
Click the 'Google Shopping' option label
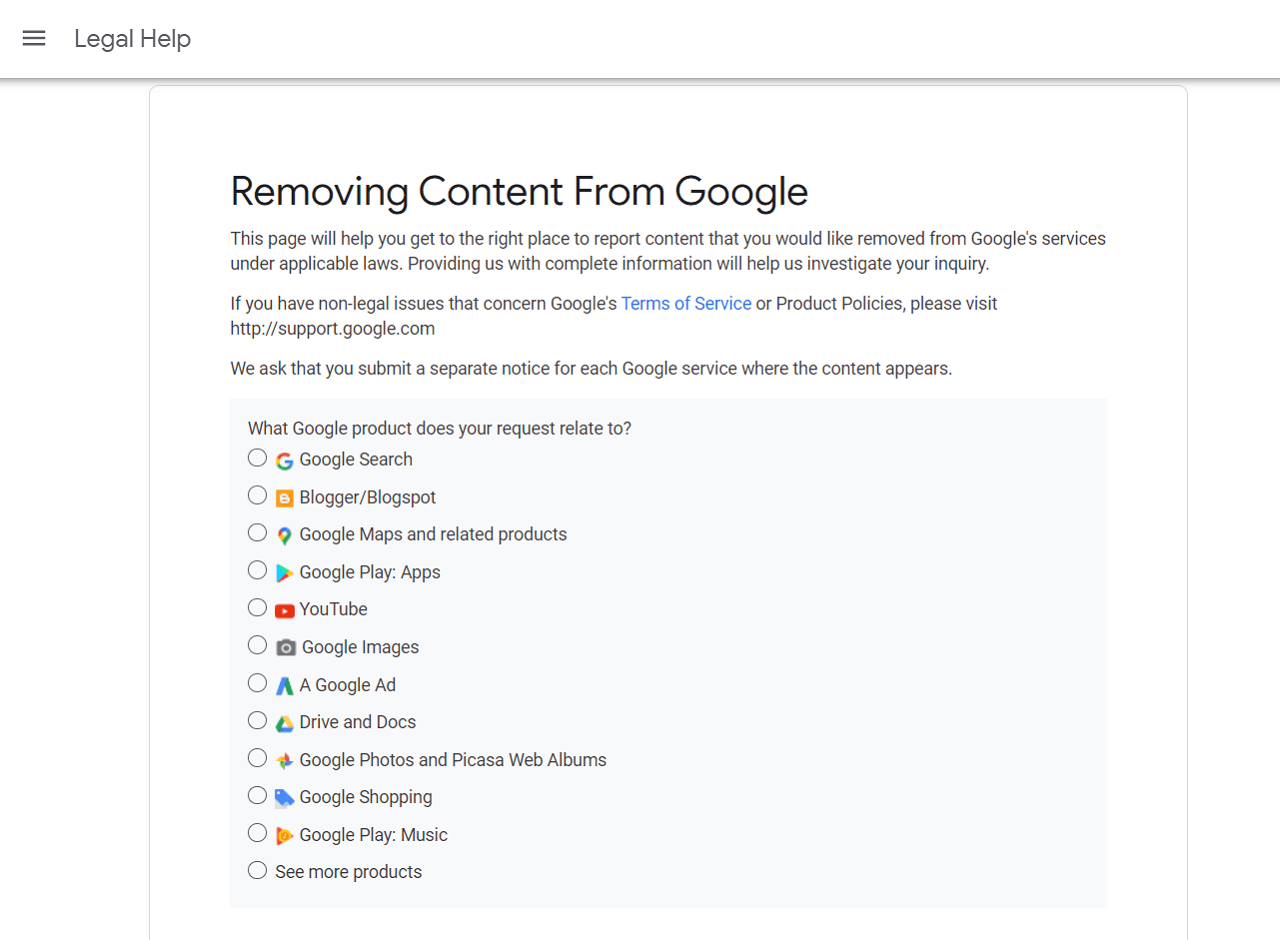366,798
